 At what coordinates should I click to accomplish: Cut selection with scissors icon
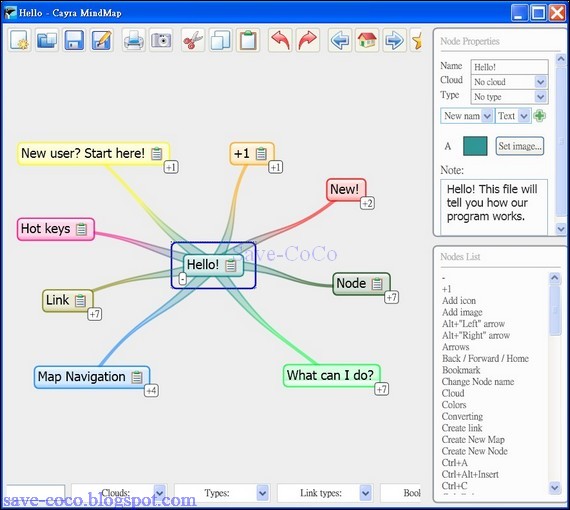[x=193, y=40]
